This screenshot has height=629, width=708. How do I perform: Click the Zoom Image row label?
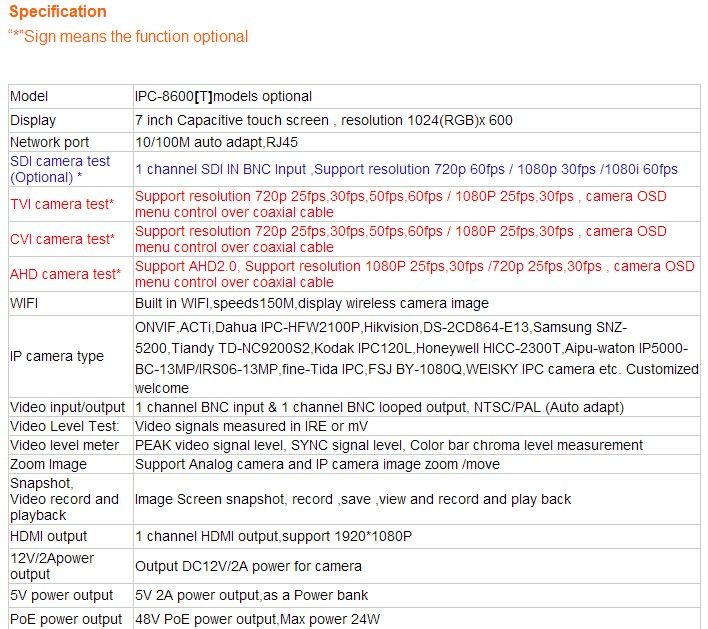pyautogui.click(x=48, y=464)
